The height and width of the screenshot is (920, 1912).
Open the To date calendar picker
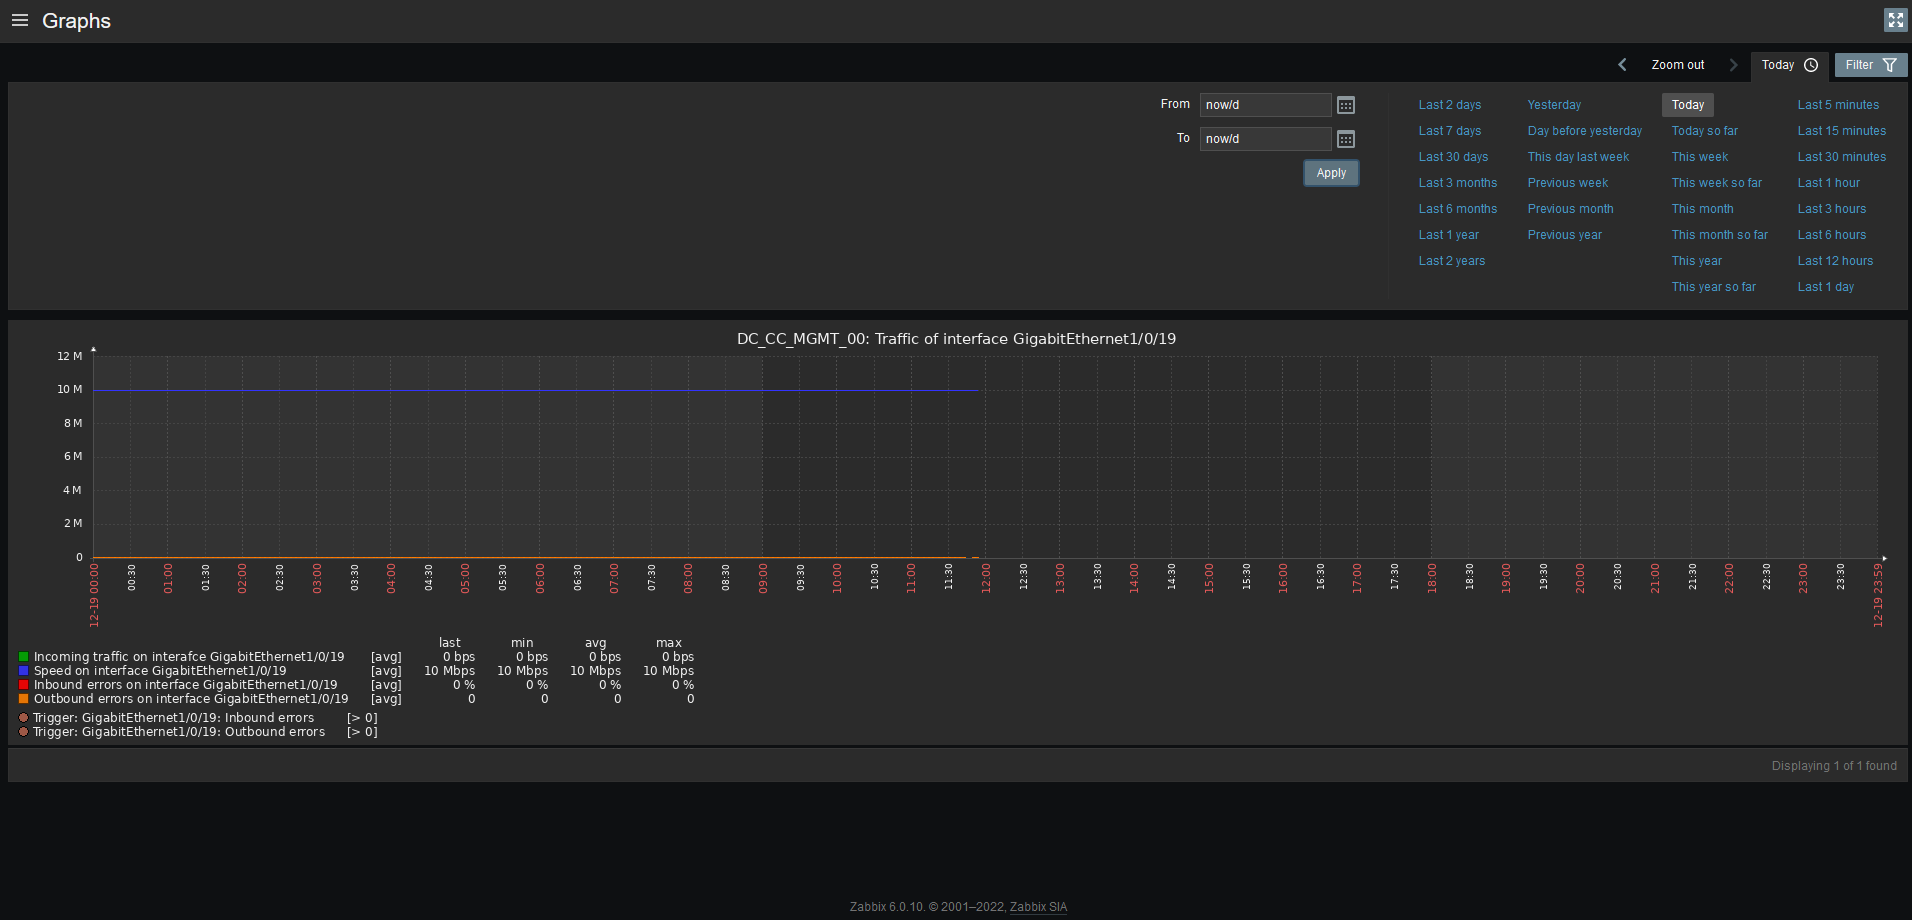tap(1346, 139)
